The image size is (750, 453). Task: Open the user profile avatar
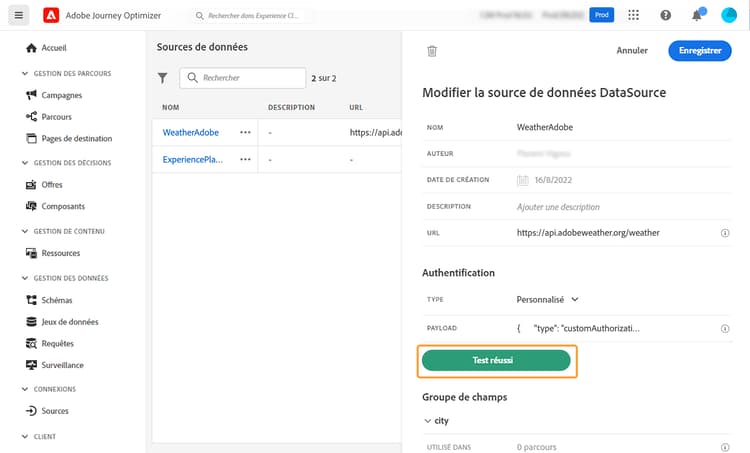(x=728, y=15)
